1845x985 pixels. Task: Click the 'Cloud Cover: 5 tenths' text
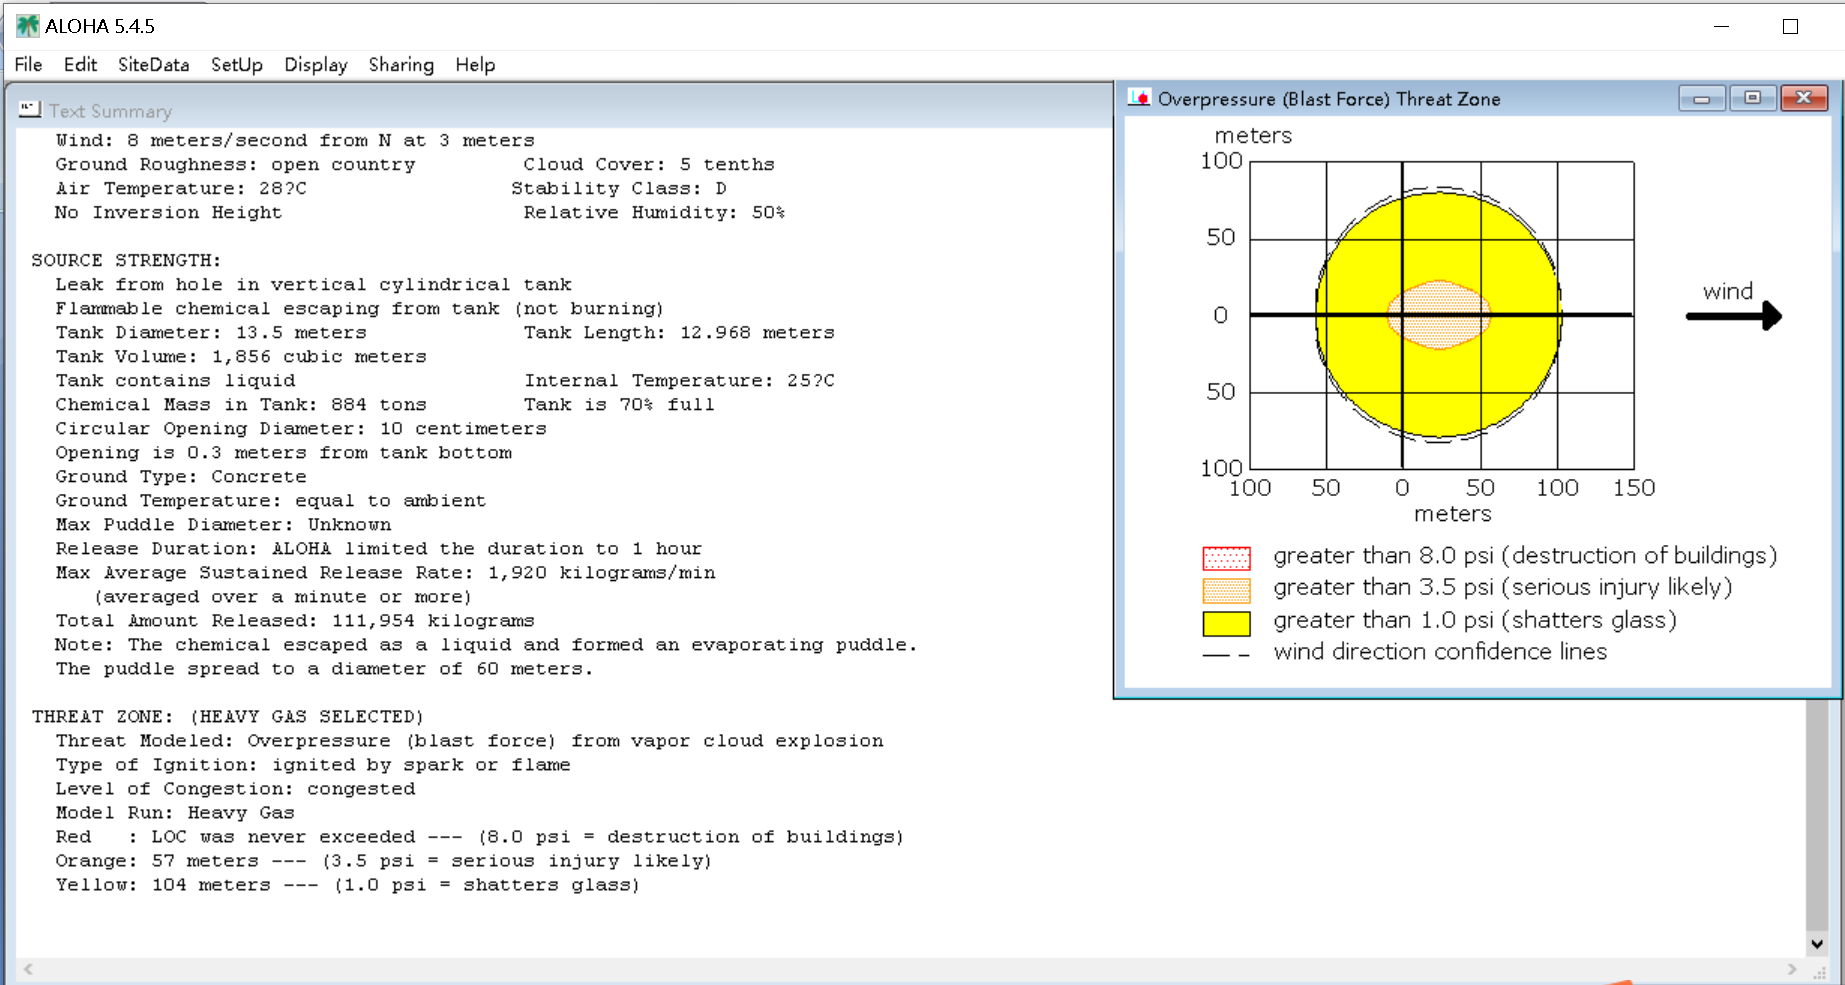click(649, 164)
